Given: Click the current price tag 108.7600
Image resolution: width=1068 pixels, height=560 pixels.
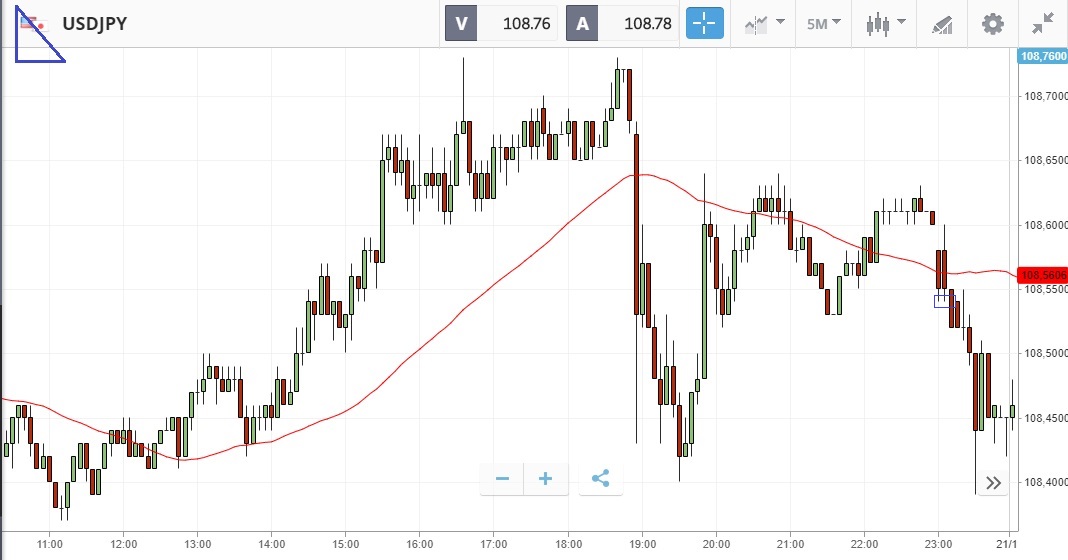Looking at the screenshot, I should (x=1041, y=57).
